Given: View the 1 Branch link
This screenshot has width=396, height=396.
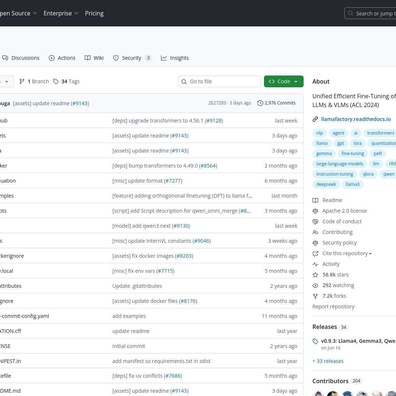Looking at the screenshot, I should (34, 81).
